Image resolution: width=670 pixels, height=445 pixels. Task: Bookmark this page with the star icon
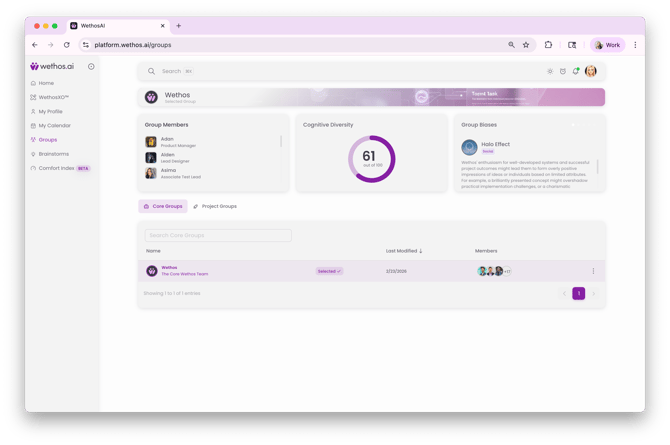click(x=526, y=45)
